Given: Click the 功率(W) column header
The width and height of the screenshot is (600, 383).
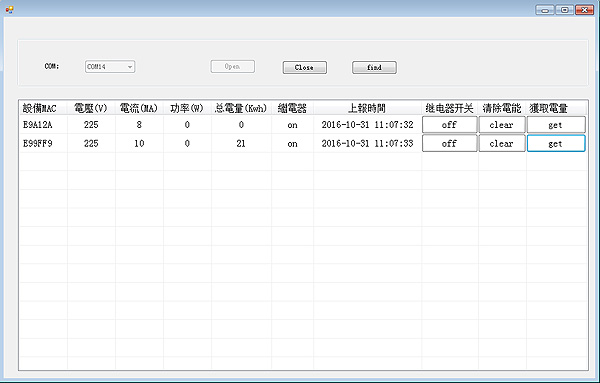Looking at the screenshot, I should (187, 108).
